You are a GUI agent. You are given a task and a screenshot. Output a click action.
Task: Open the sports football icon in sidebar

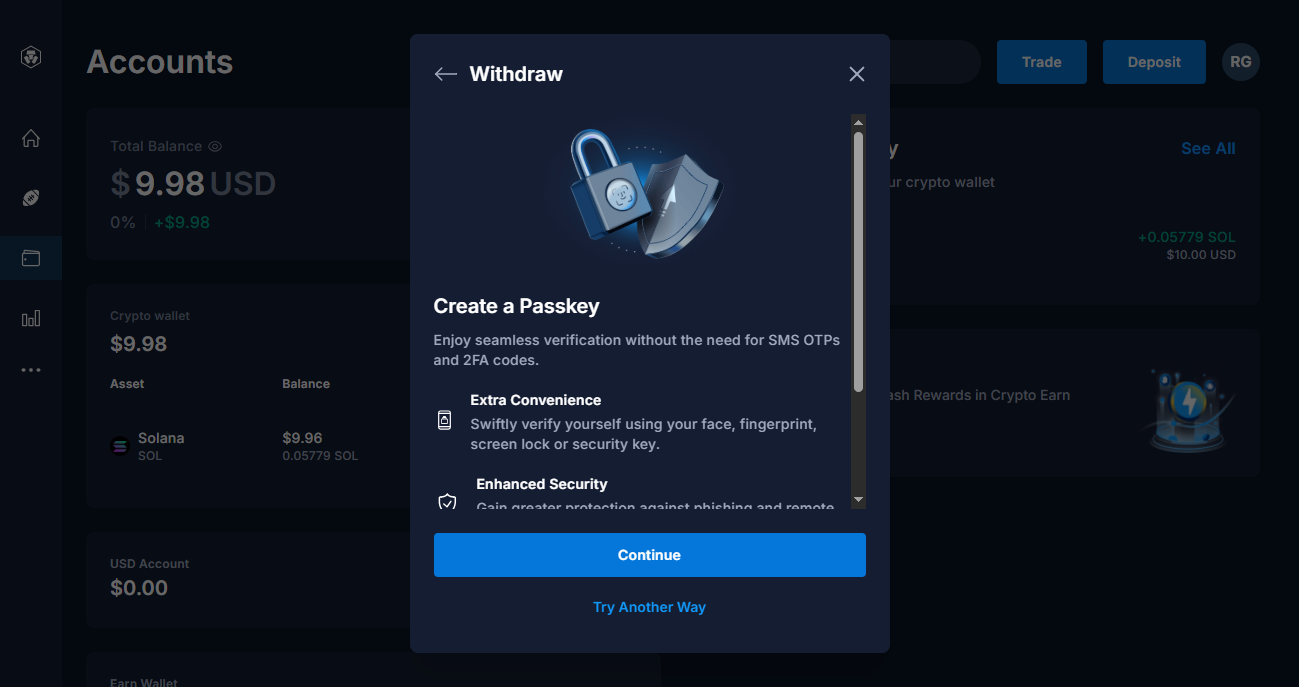(31, 198)
